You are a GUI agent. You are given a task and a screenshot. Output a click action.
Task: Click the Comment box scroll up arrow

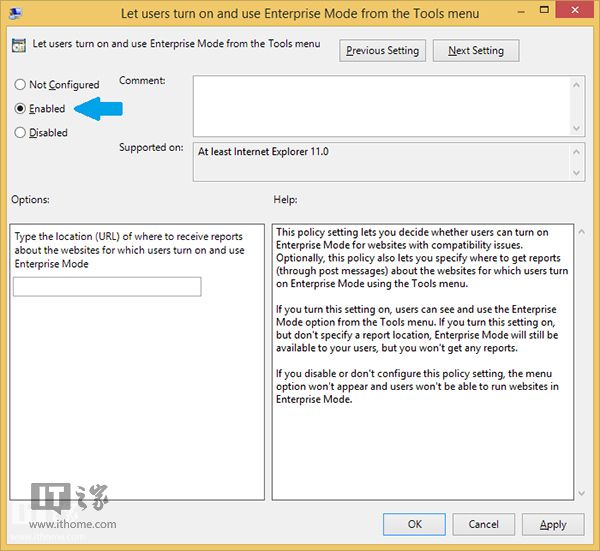(577, 84)
